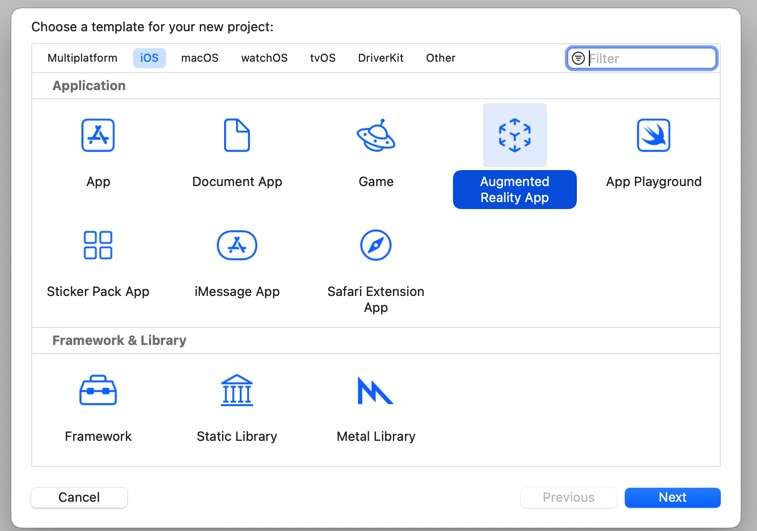Choose the App Playground swift icon

point(653,135)
